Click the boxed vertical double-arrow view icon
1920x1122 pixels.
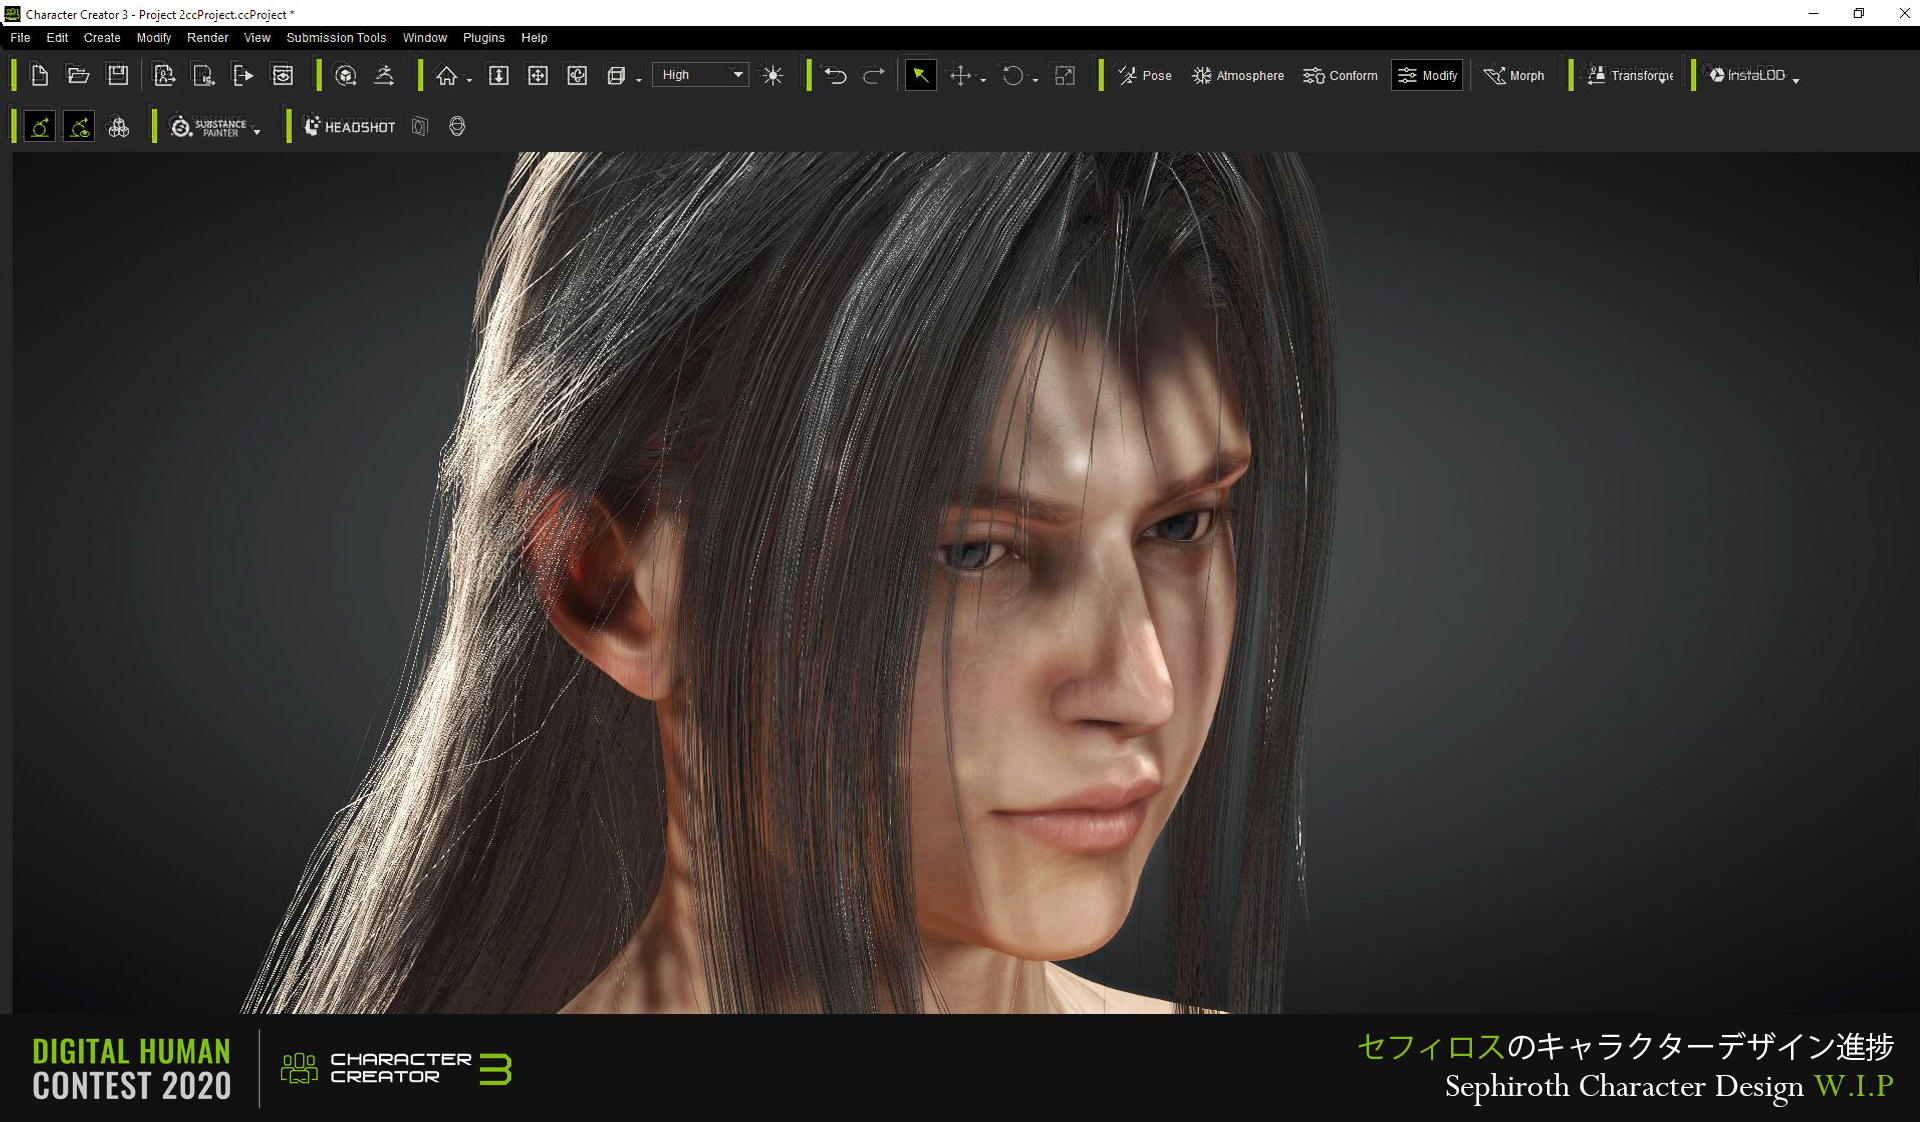(x=499, y=75)
